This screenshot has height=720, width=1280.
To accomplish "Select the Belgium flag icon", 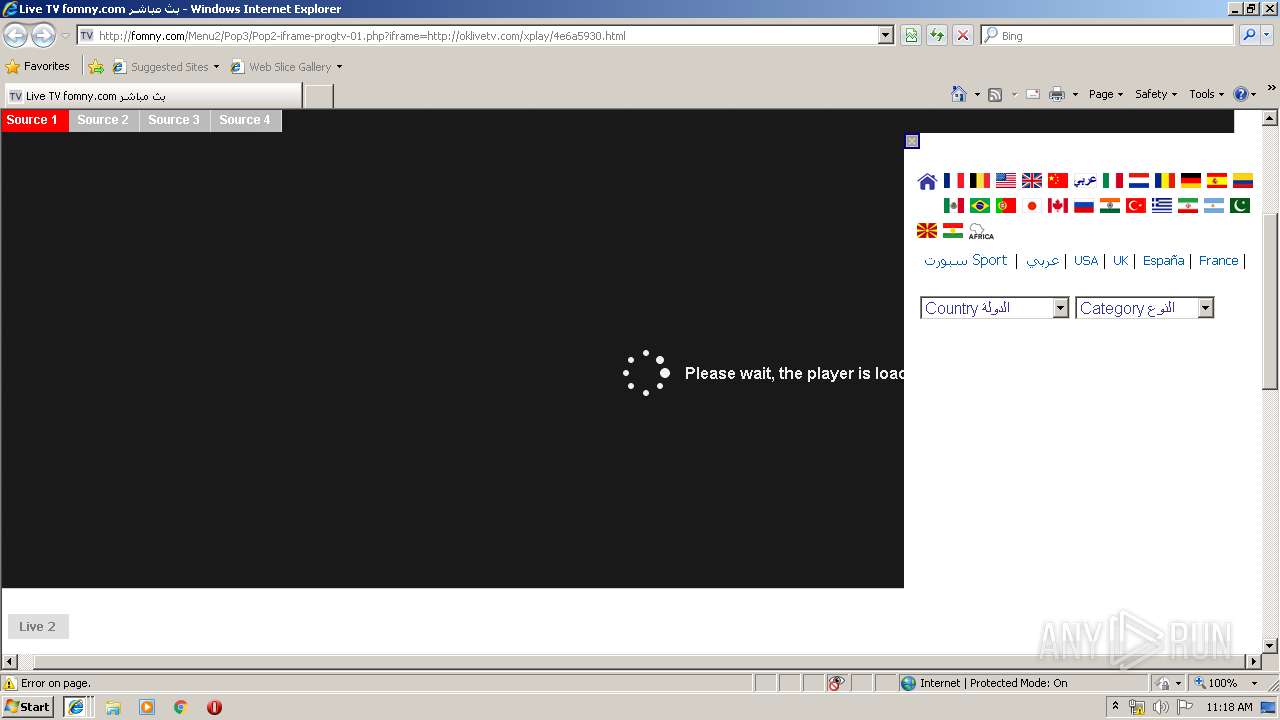I will [x=980, y=181].
